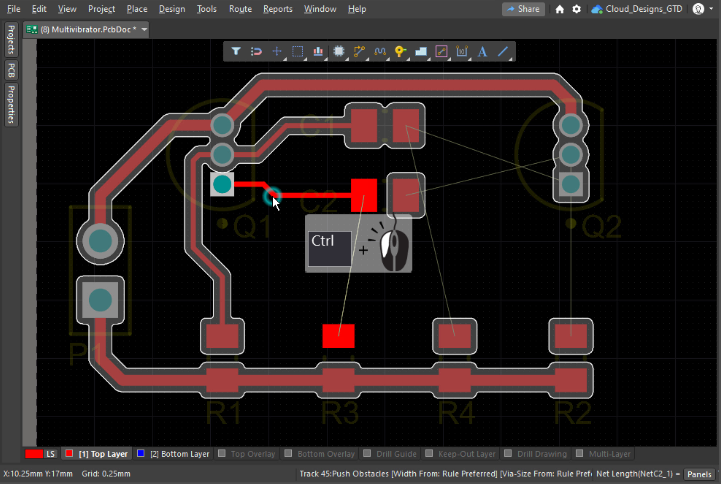The image size is (721, 484).
Task: Click the Share button
Action: coord(522,9)
